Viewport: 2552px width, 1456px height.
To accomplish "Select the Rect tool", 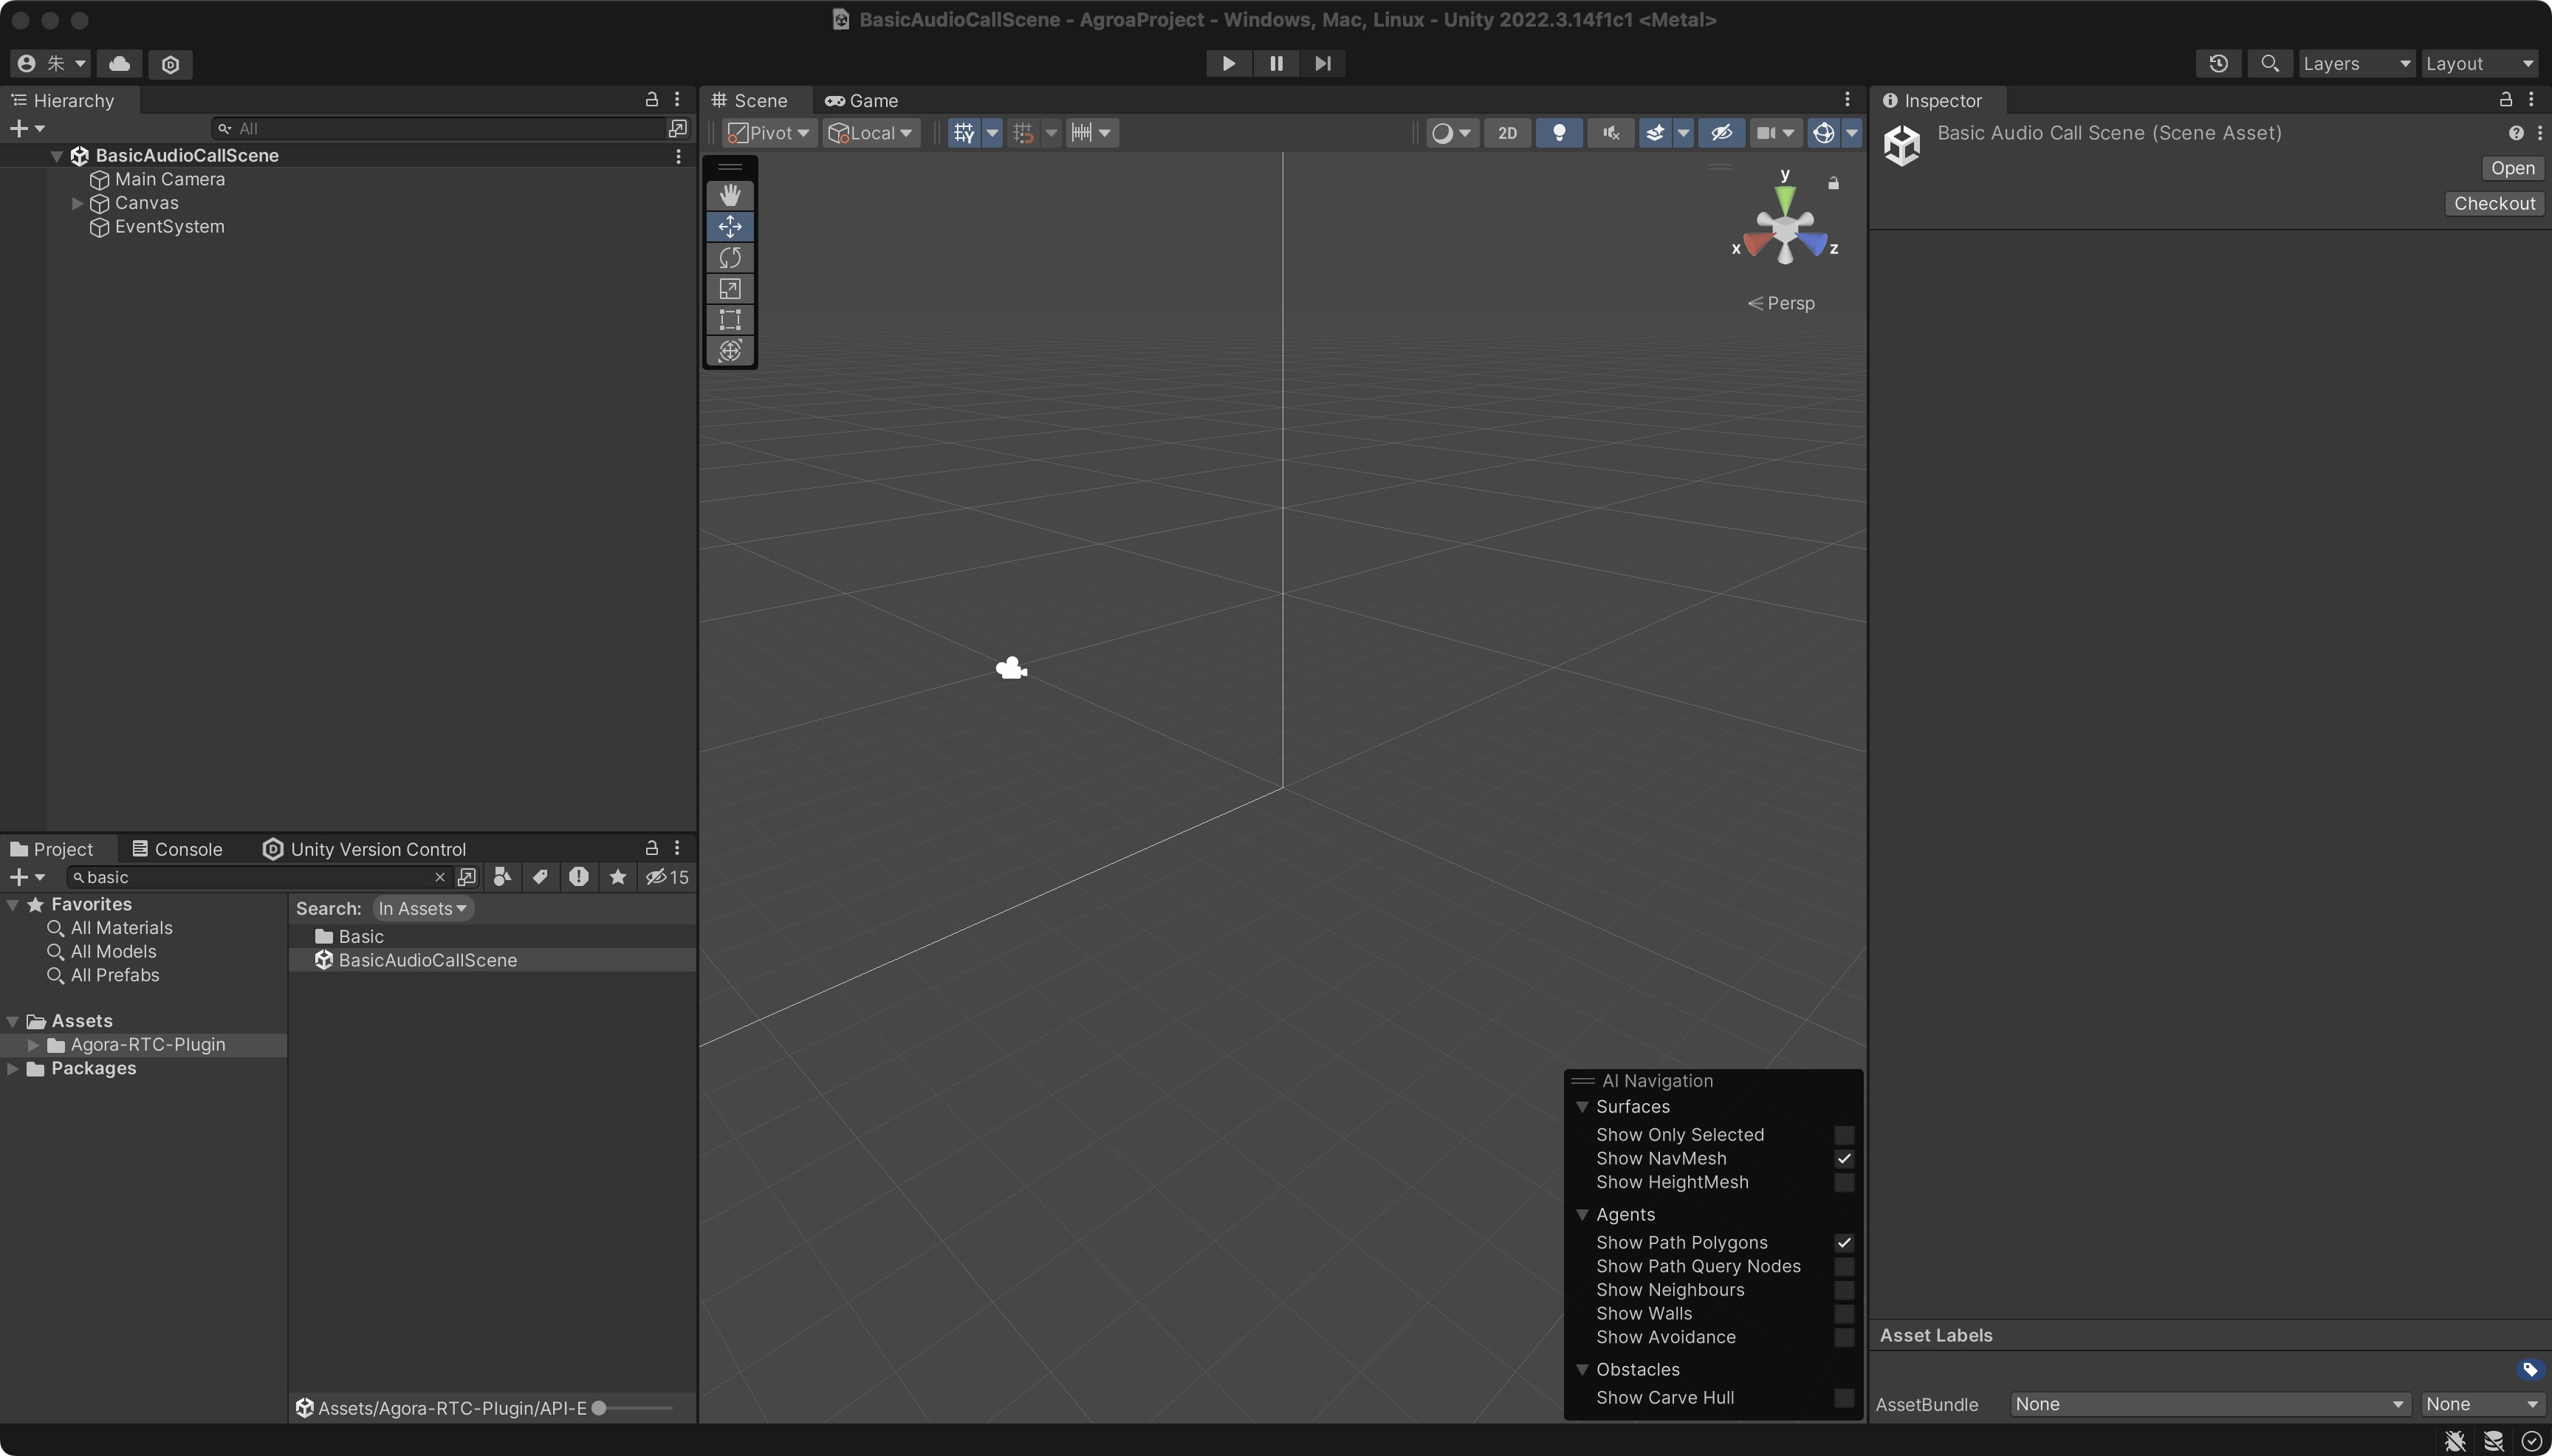I will [x=730, y=319].
